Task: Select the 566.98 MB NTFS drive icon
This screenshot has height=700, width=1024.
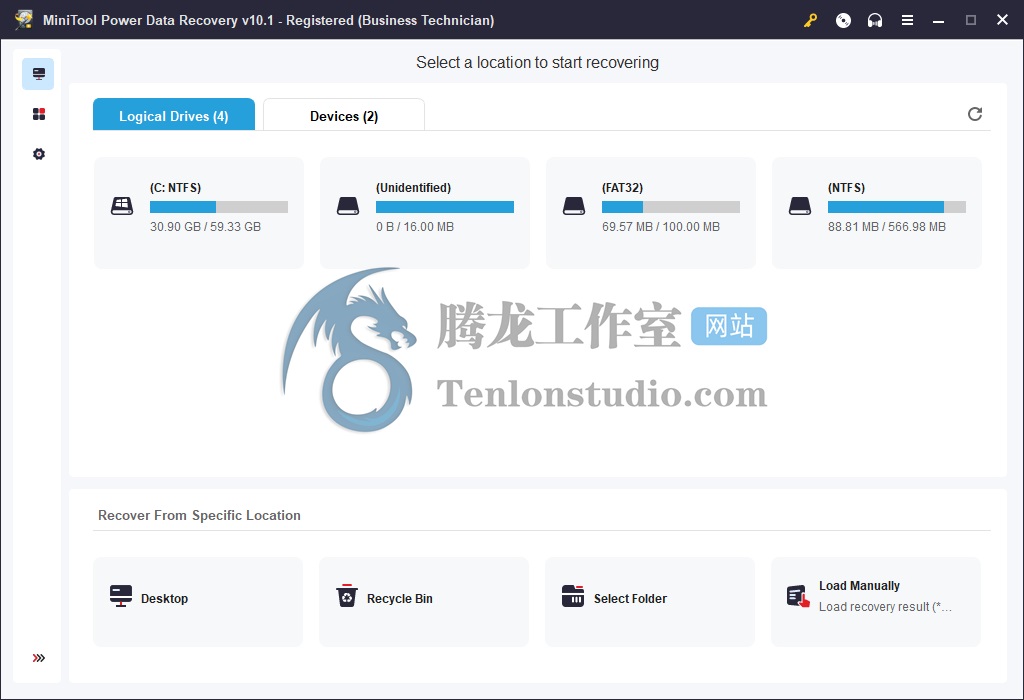Action: pos(800,206)
